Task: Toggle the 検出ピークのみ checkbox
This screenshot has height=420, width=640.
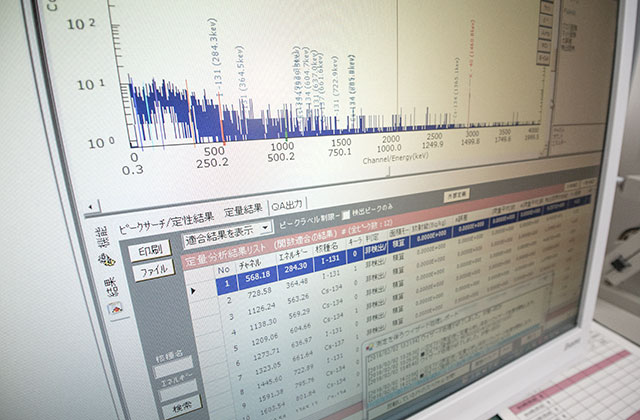Action: point(346,215)
